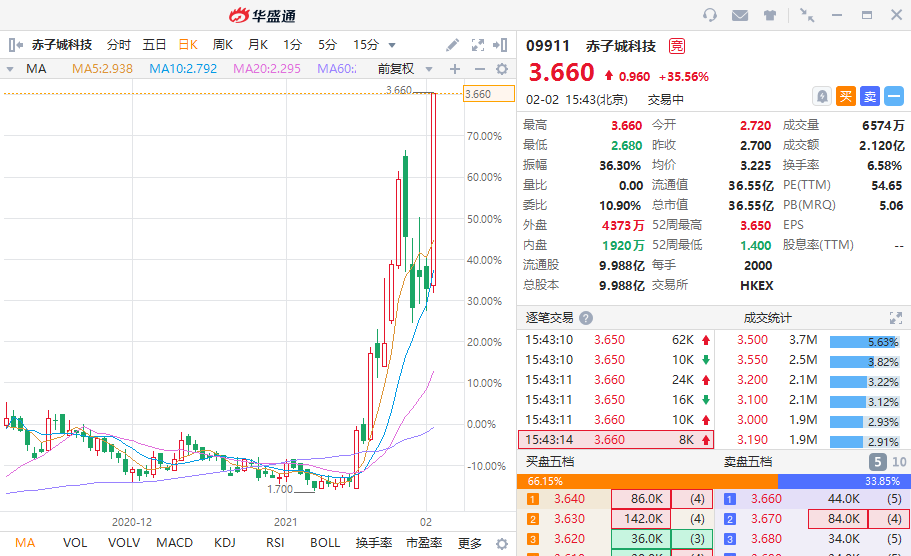Image resolution: width=911 pixels, height=556 pixels.
Task: Click the MA10:2.792 legend label
Action: click(183, 69)
